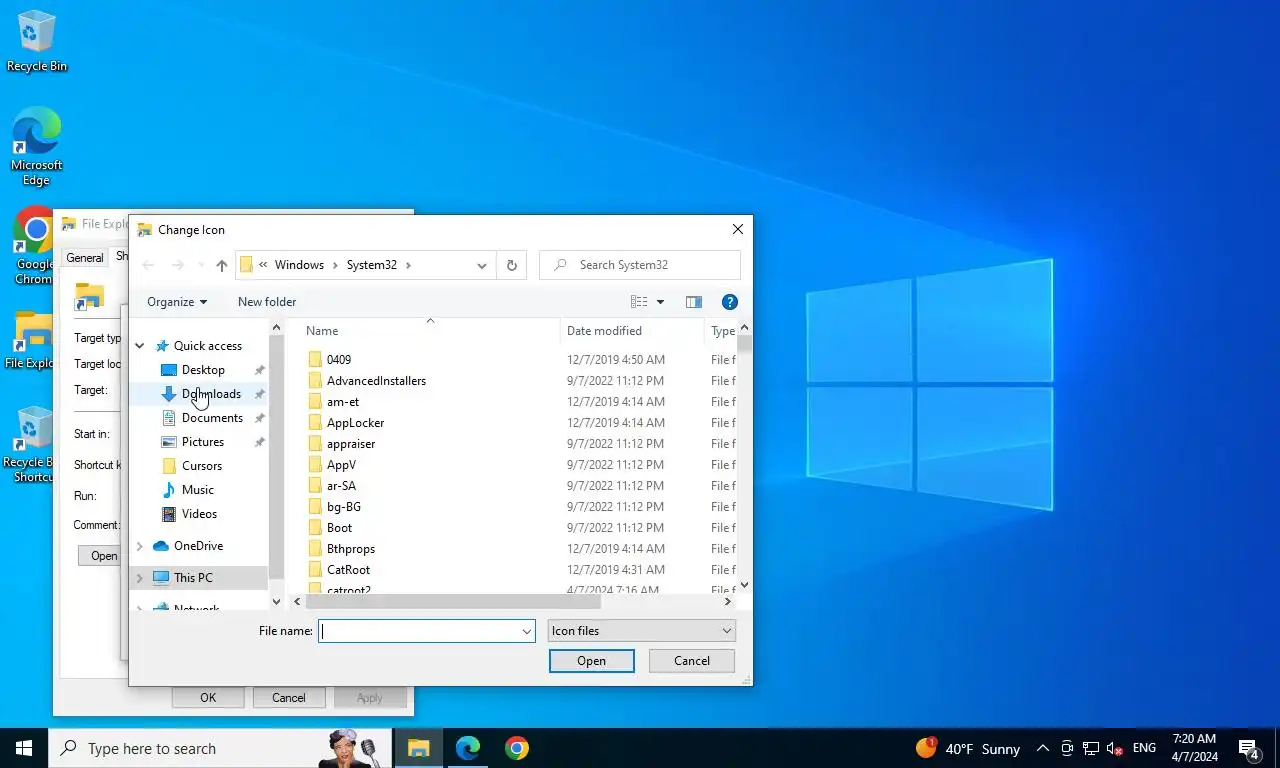This screenshot has width=1280, height=768.
Task: Open File Explorer from the taskbar
Action: pos(418,748)
